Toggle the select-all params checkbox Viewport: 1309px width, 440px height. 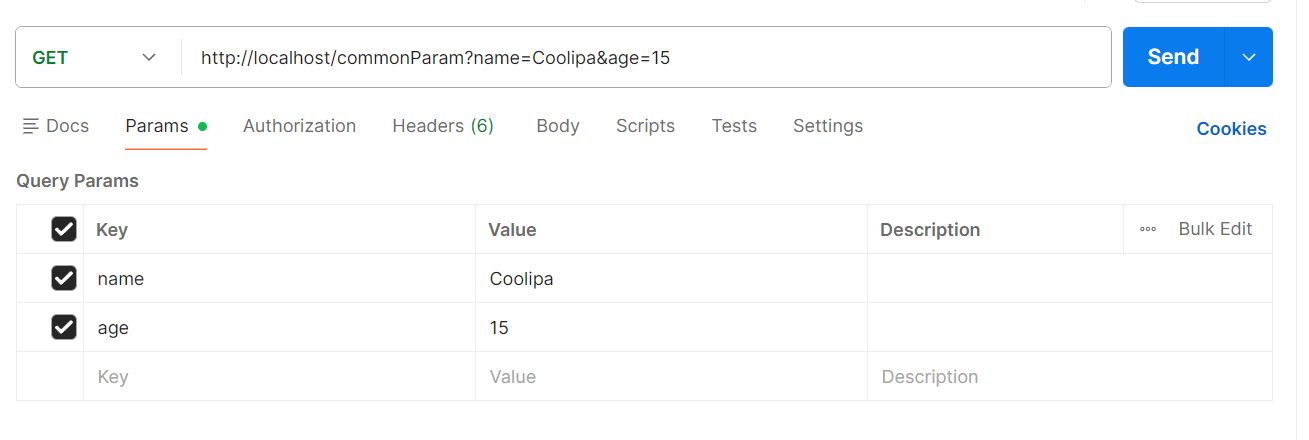[x=64, y=229]
